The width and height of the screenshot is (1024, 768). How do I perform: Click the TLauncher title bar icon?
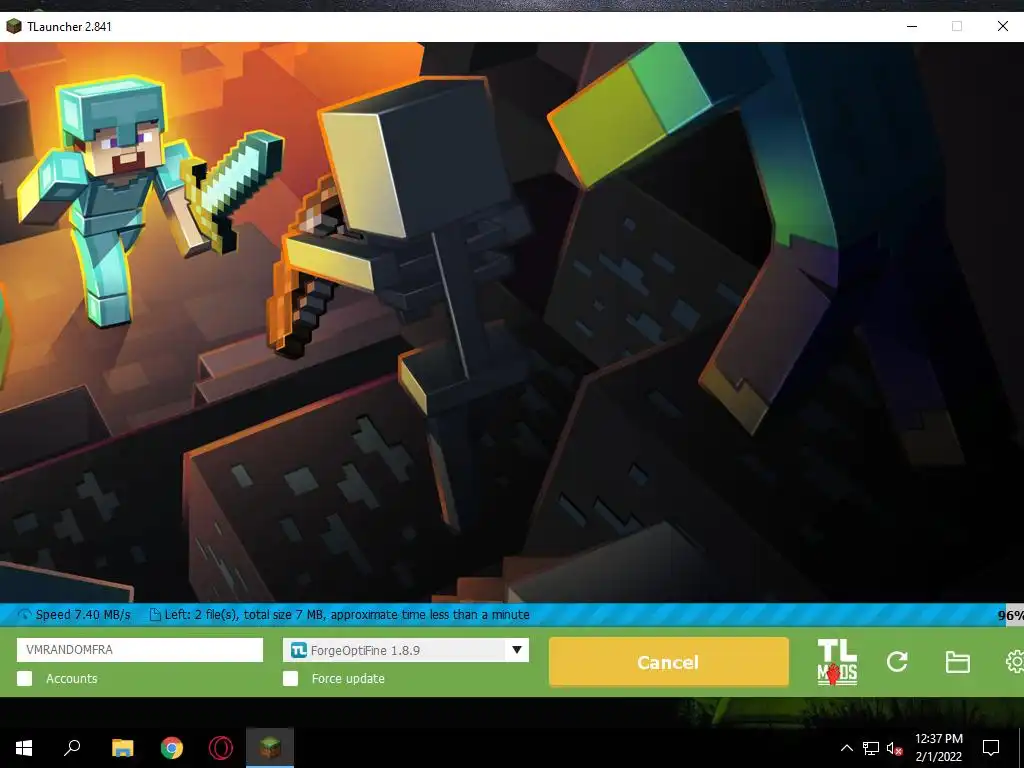[x=14, y=27]
